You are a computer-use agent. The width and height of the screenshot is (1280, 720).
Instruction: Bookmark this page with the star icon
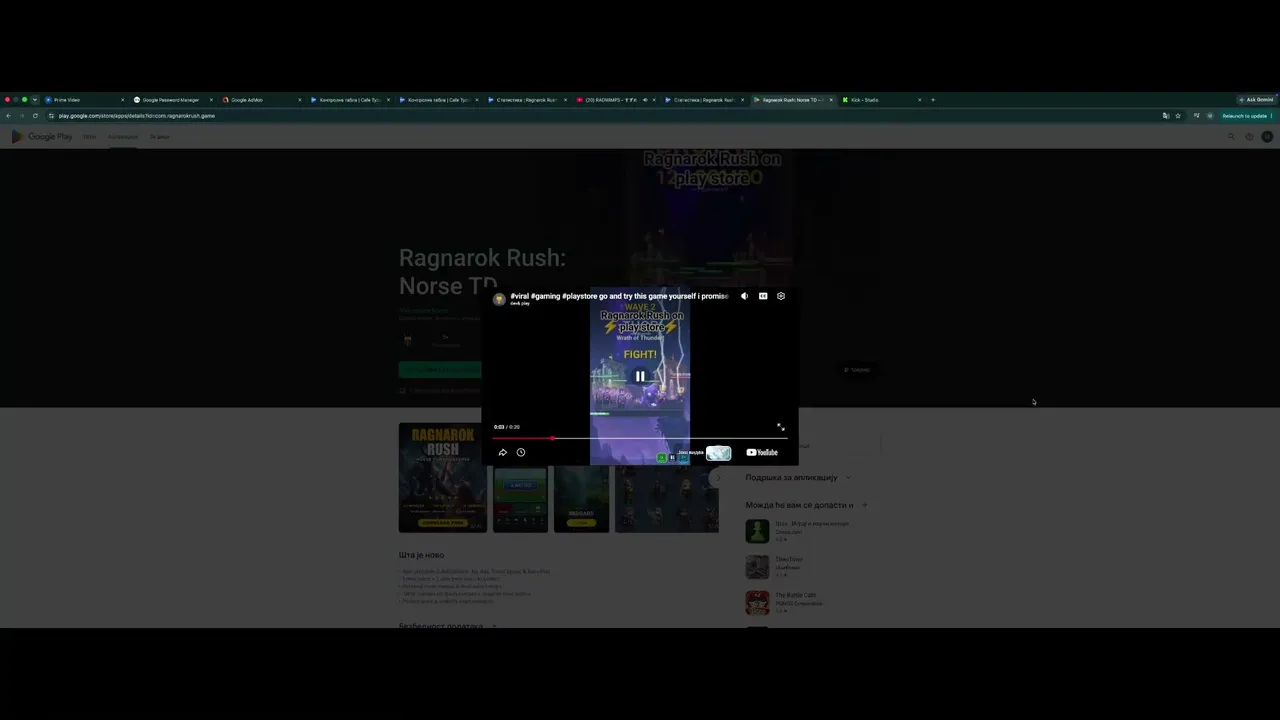pos(1178,116)
